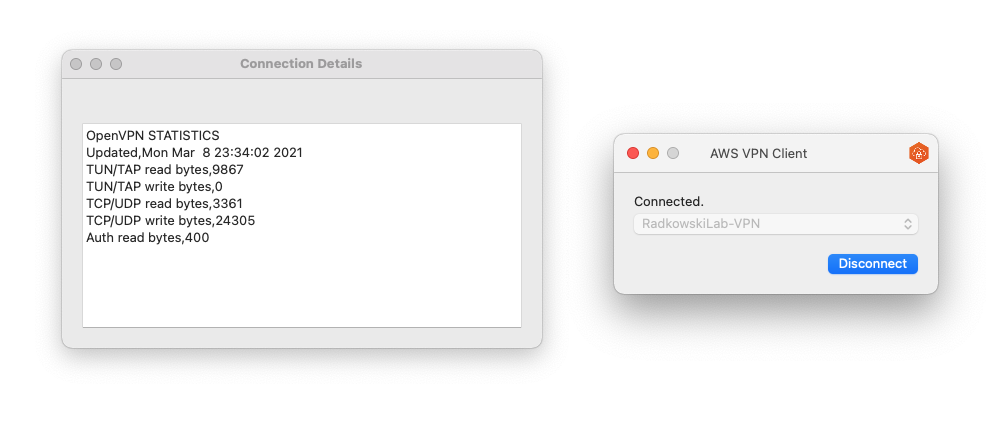Close the Connection Details window
999x443 pixels.
pos(76,64)
